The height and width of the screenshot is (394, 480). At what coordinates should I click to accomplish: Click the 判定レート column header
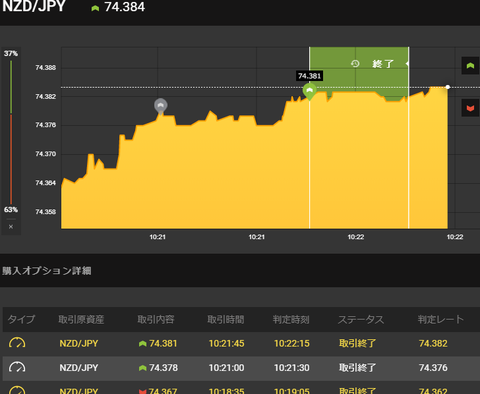(441, 319)
